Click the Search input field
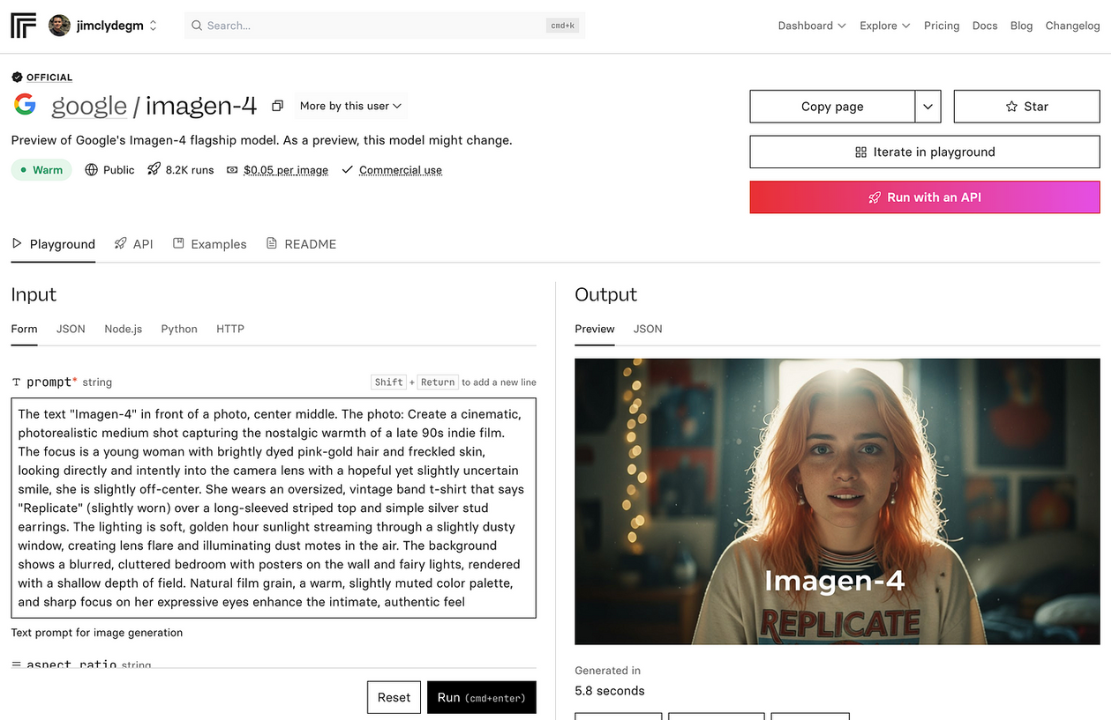Screen dimensions: 1111x720 [384, 26]
